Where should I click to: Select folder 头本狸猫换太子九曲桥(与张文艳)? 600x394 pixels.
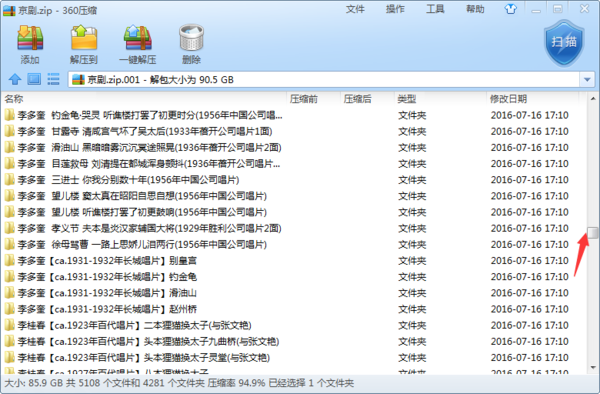[148, 341]
